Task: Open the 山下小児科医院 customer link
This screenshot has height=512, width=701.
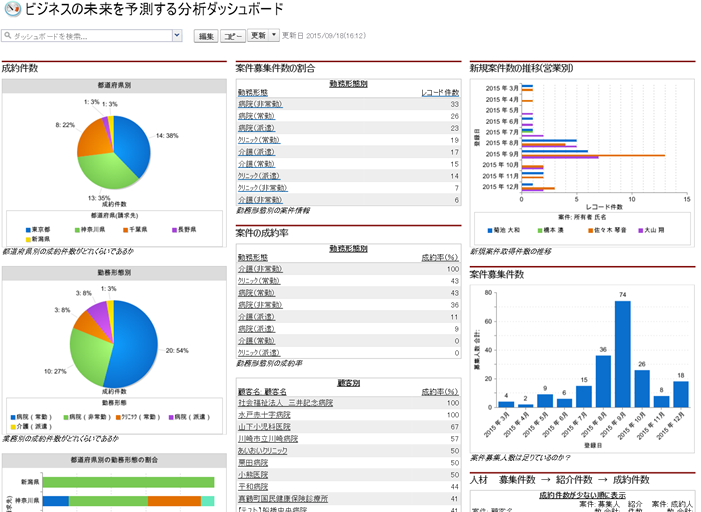Action: pyautogui.click(x=264, y=426)
